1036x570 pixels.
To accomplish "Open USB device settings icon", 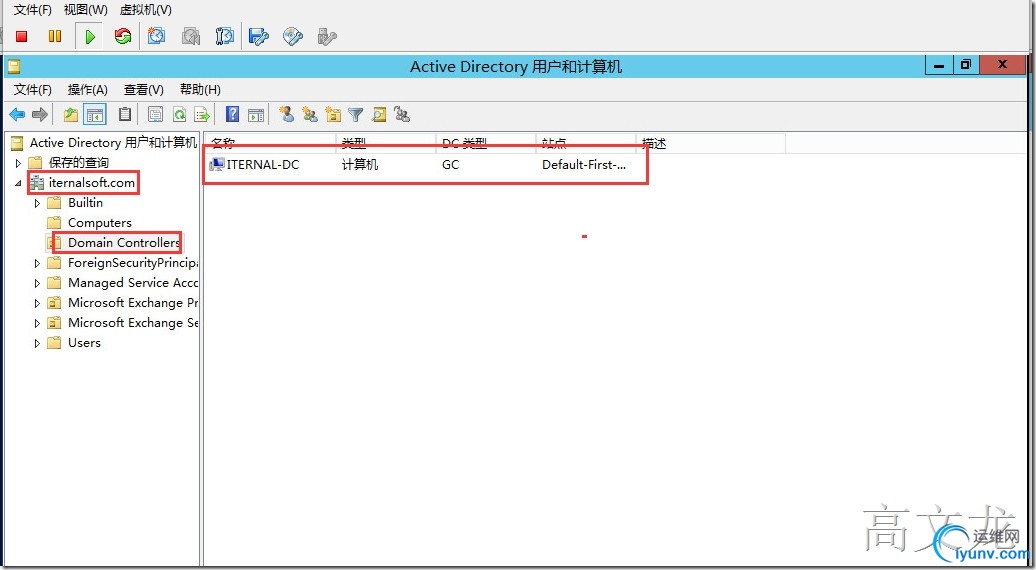I will (x=327, y=36).
